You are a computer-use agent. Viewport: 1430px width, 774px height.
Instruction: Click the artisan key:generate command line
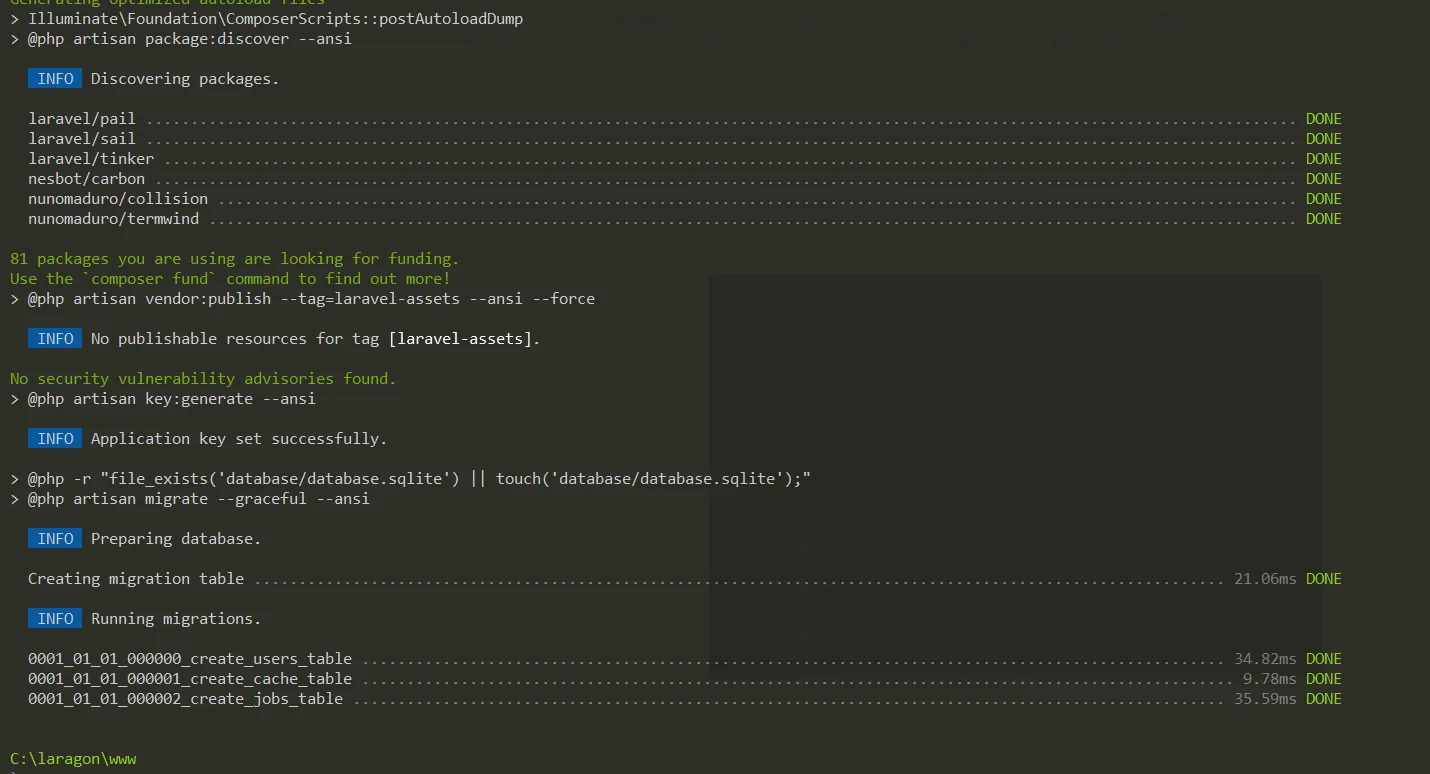tap(163, 399)
